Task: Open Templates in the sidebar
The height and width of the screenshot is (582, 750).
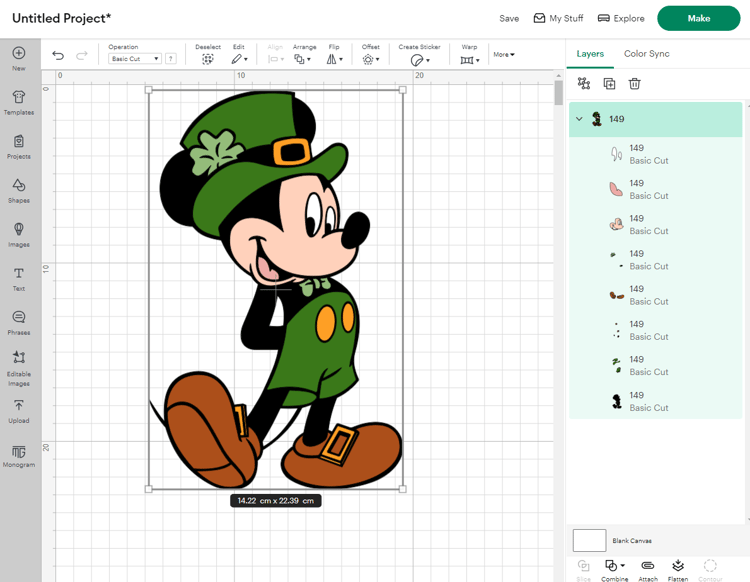Action: [x=19, y=103]
